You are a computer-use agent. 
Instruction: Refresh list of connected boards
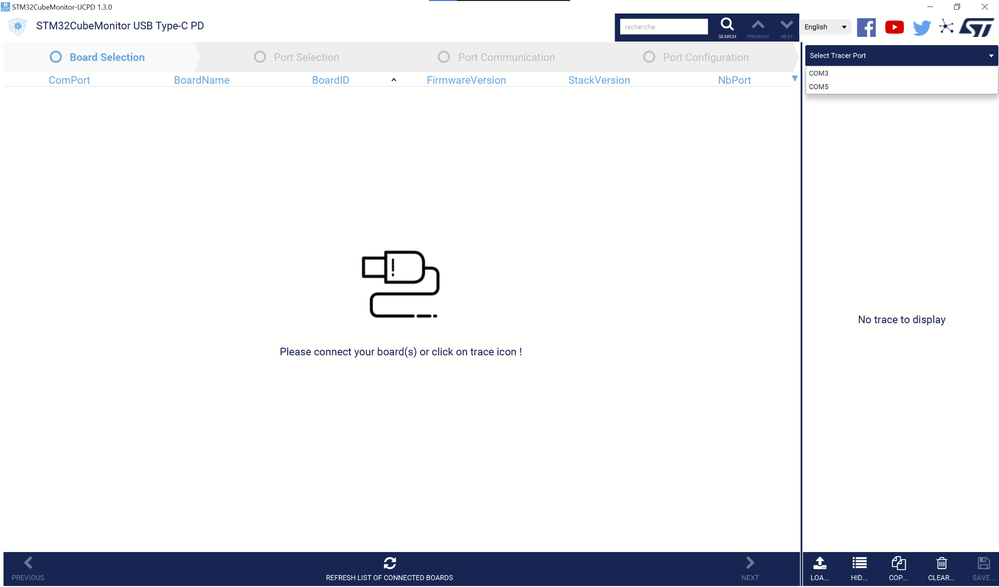click(x=389, y=569)
